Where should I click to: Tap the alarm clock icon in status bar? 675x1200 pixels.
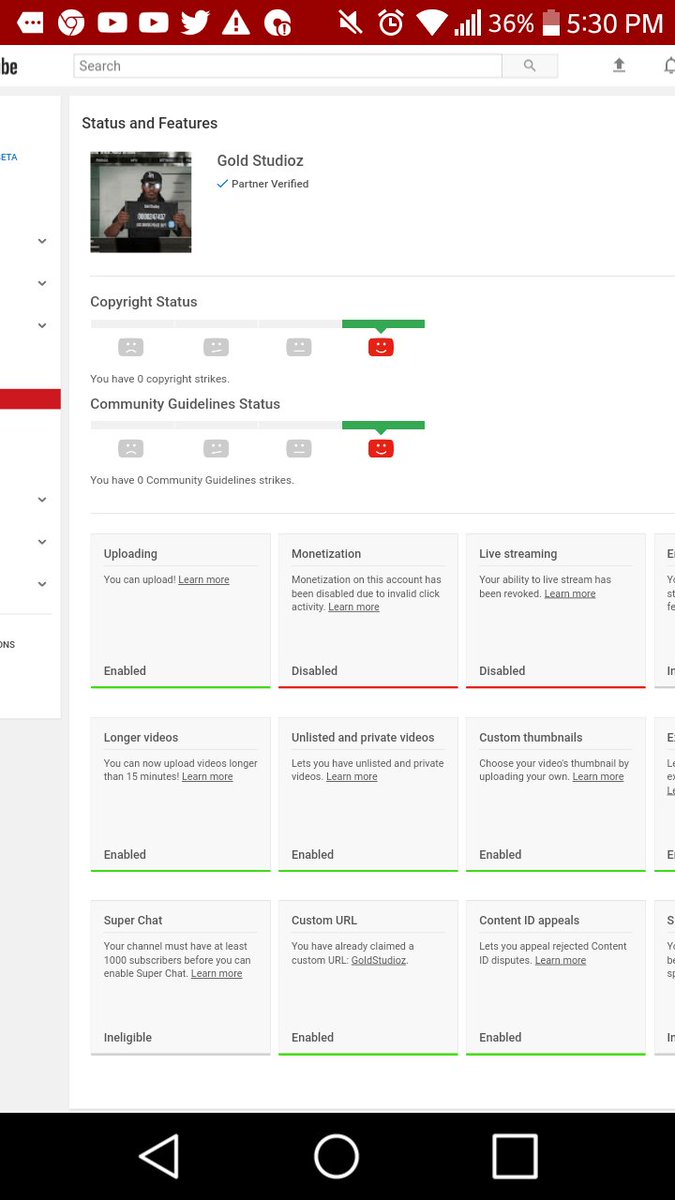pos(391,22)
